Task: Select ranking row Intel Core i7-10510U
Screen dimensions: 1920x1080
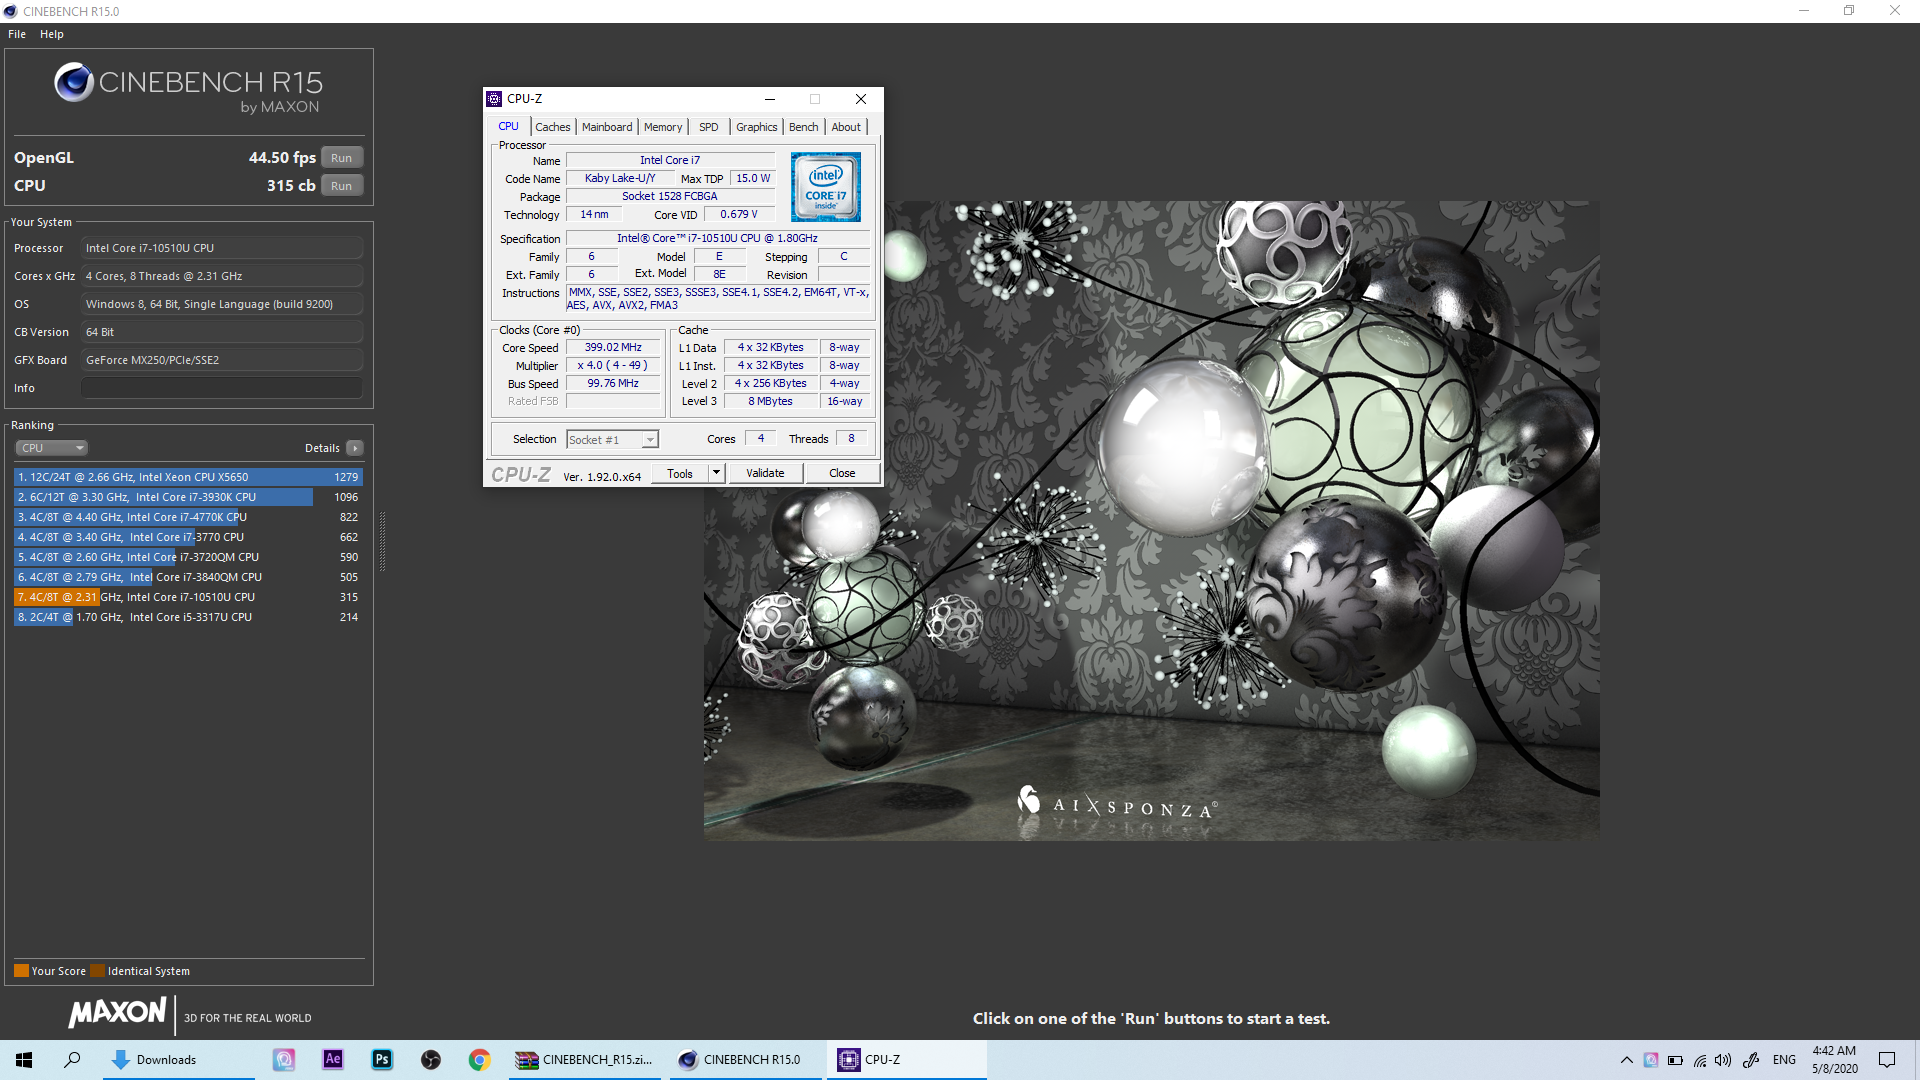Action: point(188,597)
